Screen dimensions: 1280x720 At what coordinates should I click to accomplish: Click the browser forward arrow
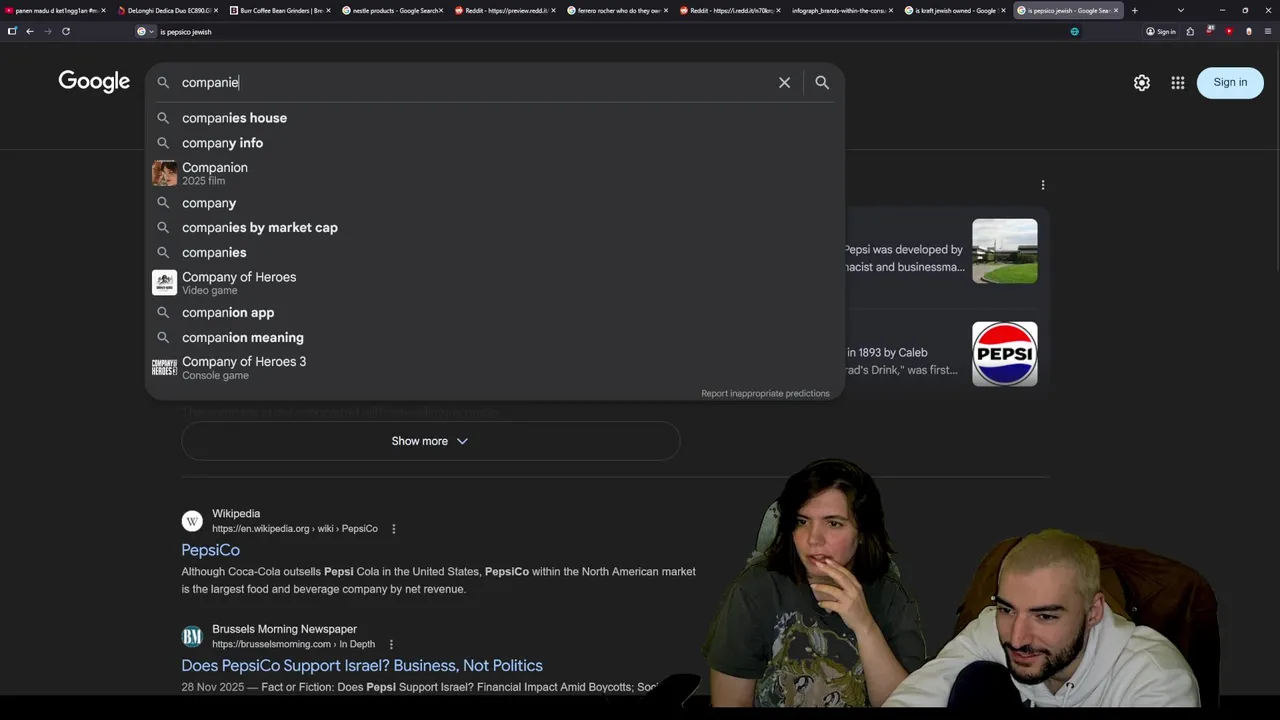[x=47, y=31]
